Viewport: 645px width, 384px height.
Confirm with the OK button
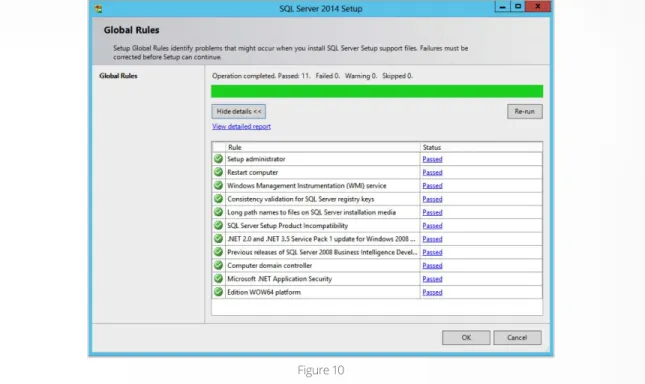point(466,338)
